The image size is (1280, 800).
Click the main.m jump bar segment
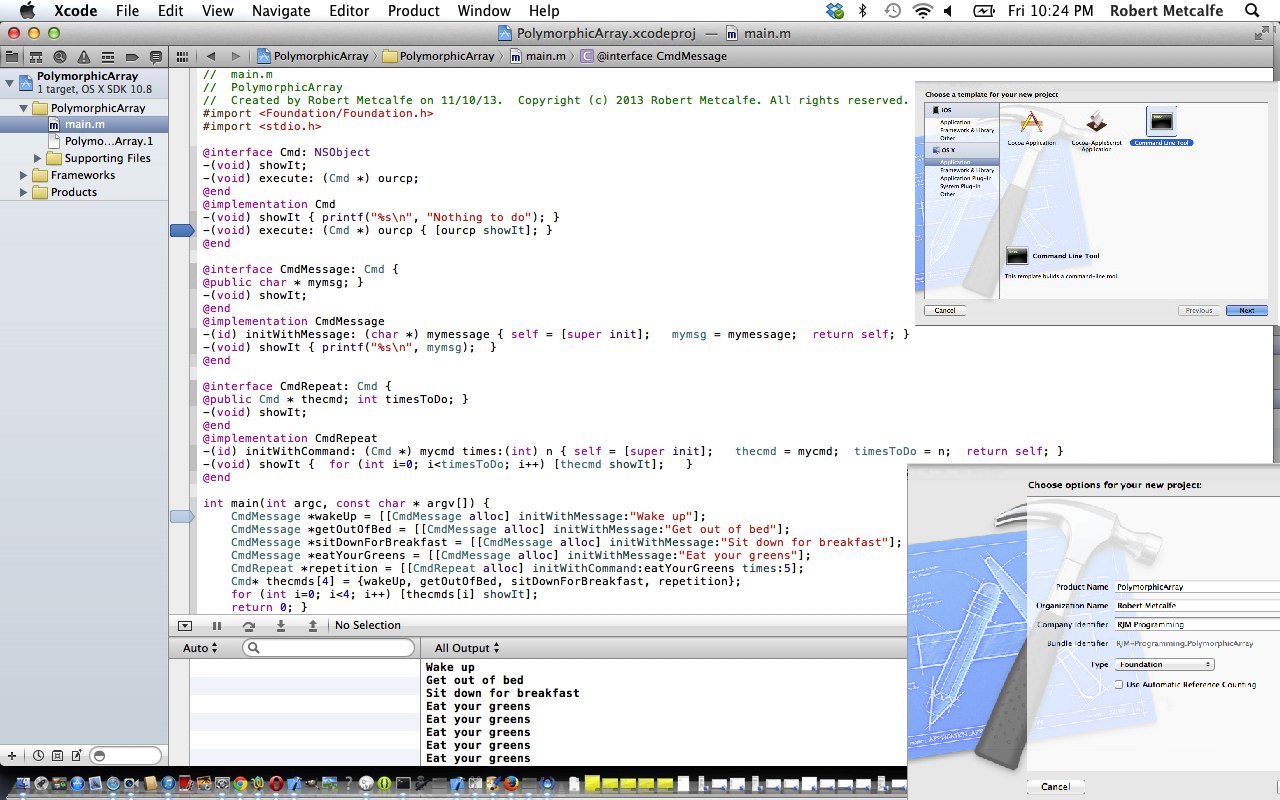click(x=538, y=57)
